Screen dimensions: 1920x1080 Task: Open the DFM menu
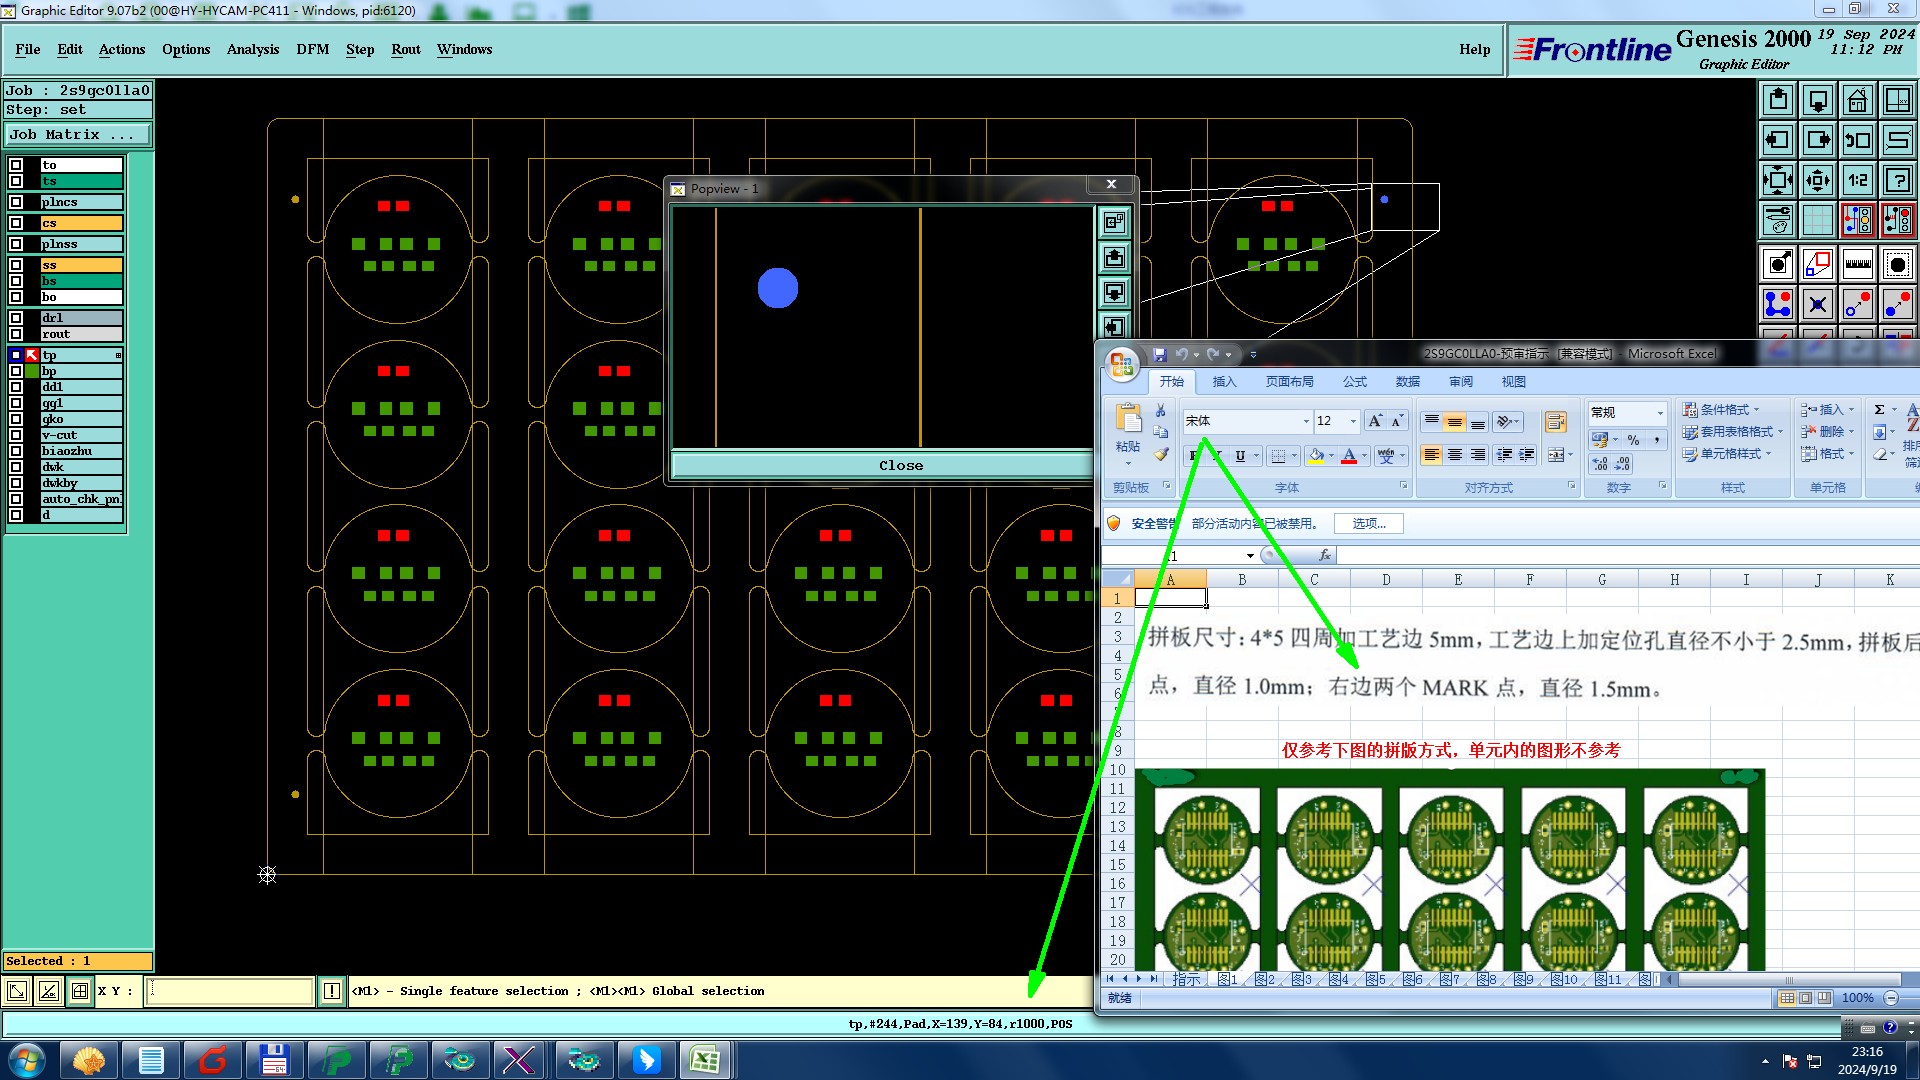(x=312, y=49)
